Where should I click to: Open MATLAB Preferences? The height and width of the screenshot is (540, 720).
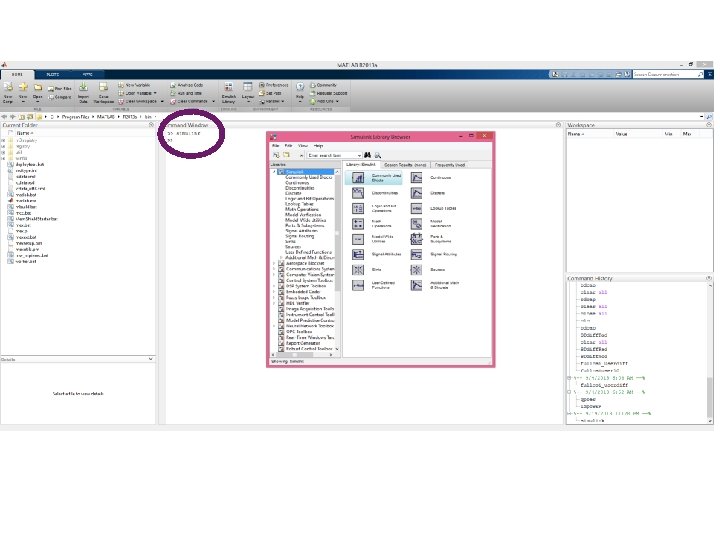pos(274,85)
